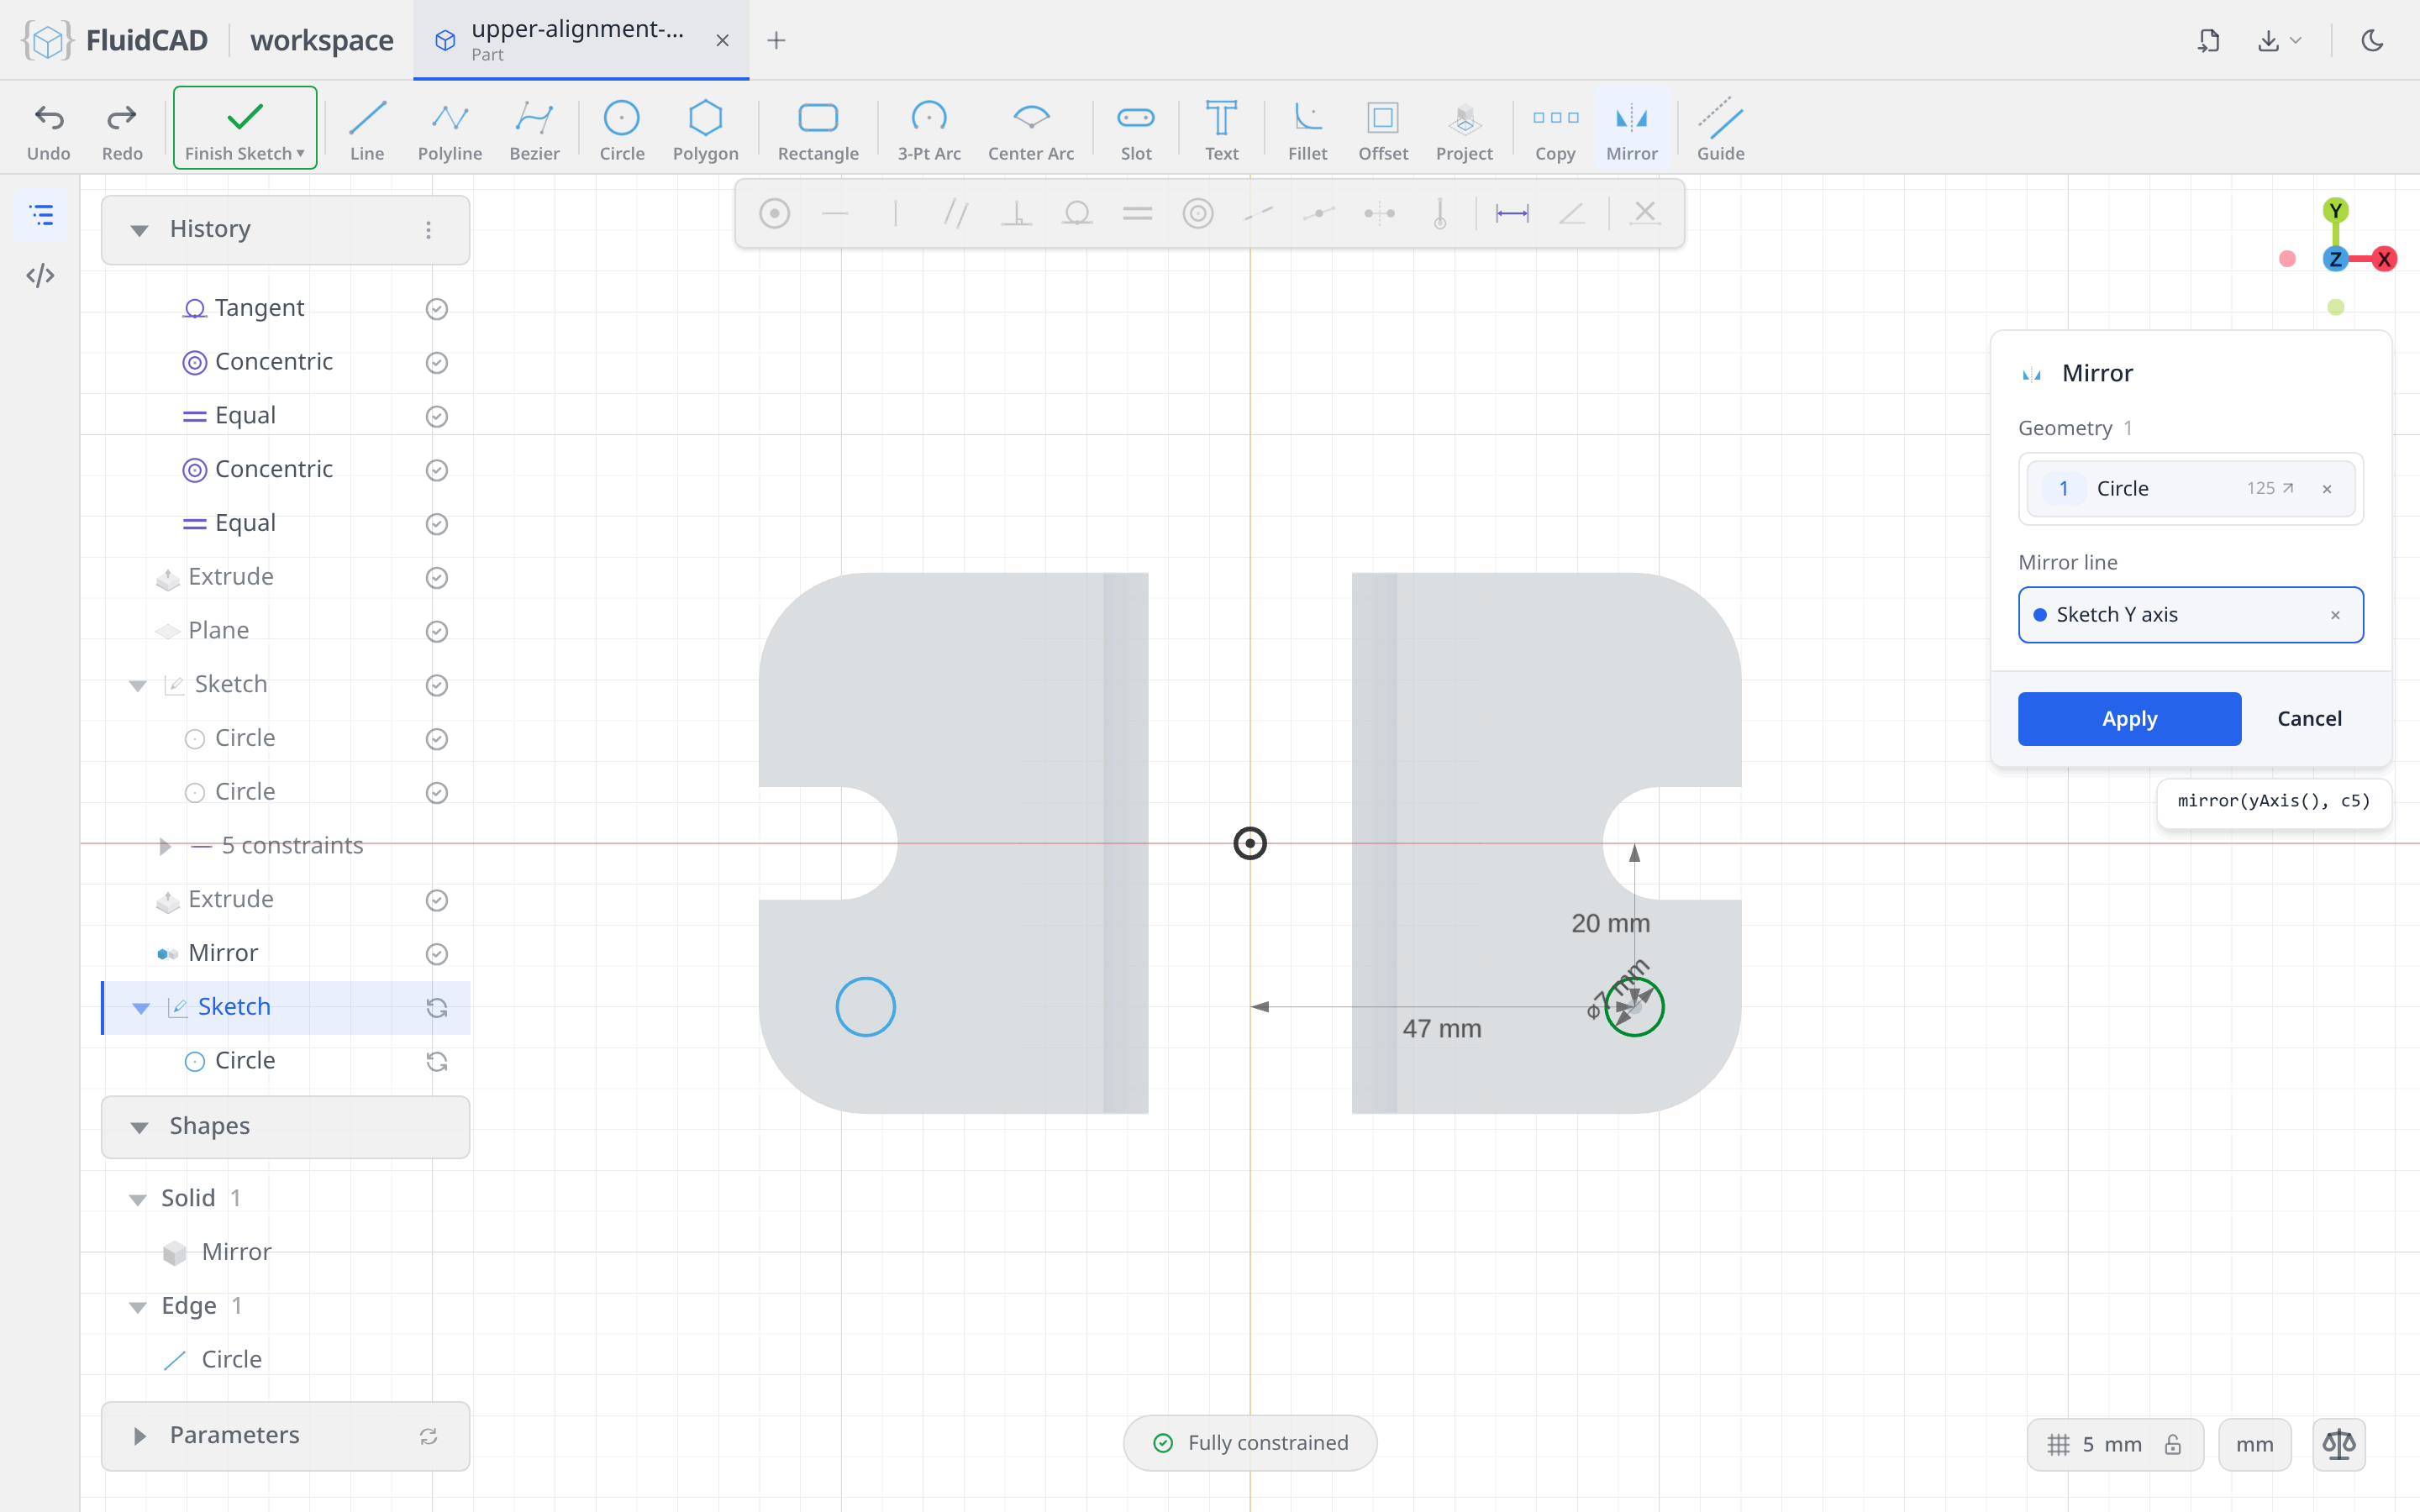Toggle status check on Plane row

tap(436, 631)
